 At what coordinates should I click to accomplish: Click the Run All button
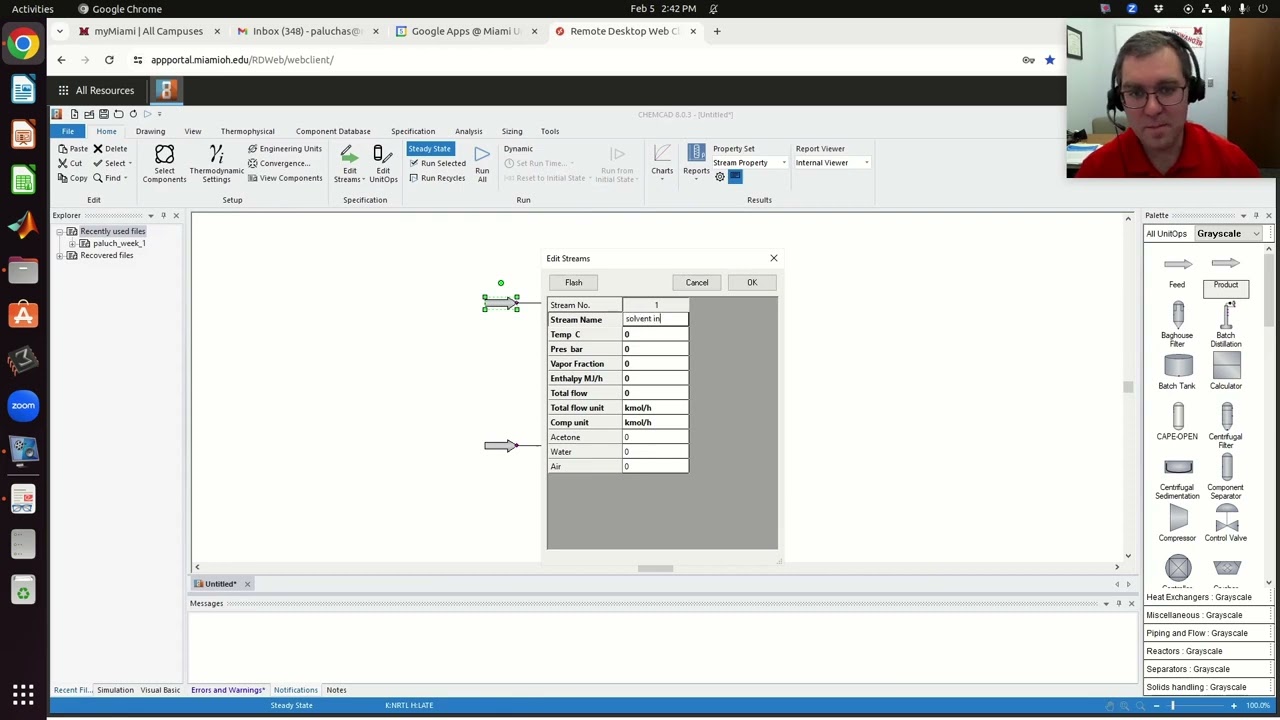tap(482, 164)
